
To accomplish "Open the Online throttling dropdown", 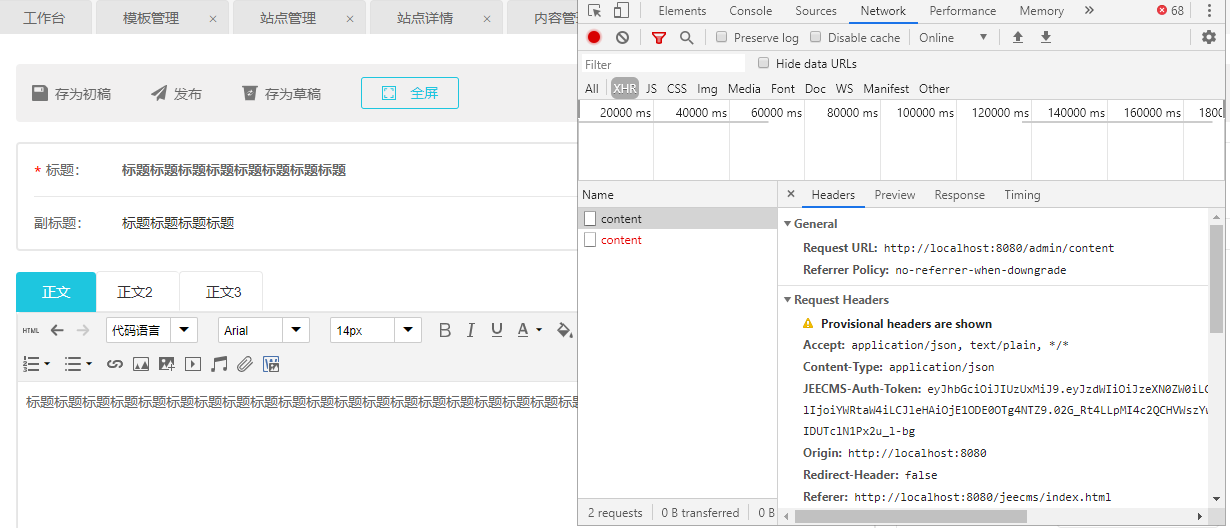I will pyautogui.click(x=954, y=38).
